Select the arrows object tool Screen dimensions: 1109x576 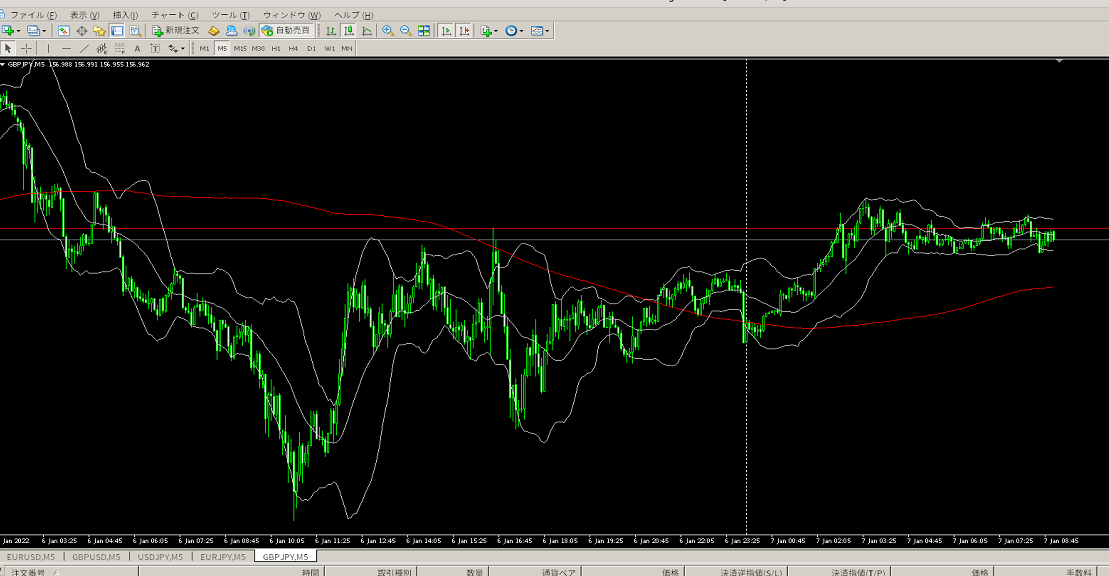click(x=173, y=48)
